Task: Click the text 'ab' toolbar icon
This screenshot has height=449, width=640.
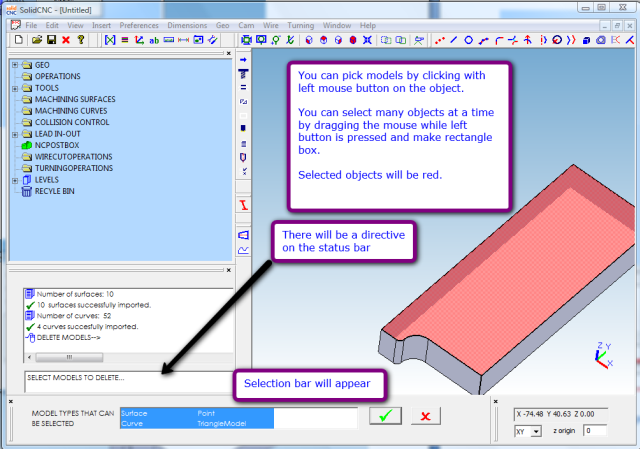Action: pyautogui.click(x=154, y=40)
